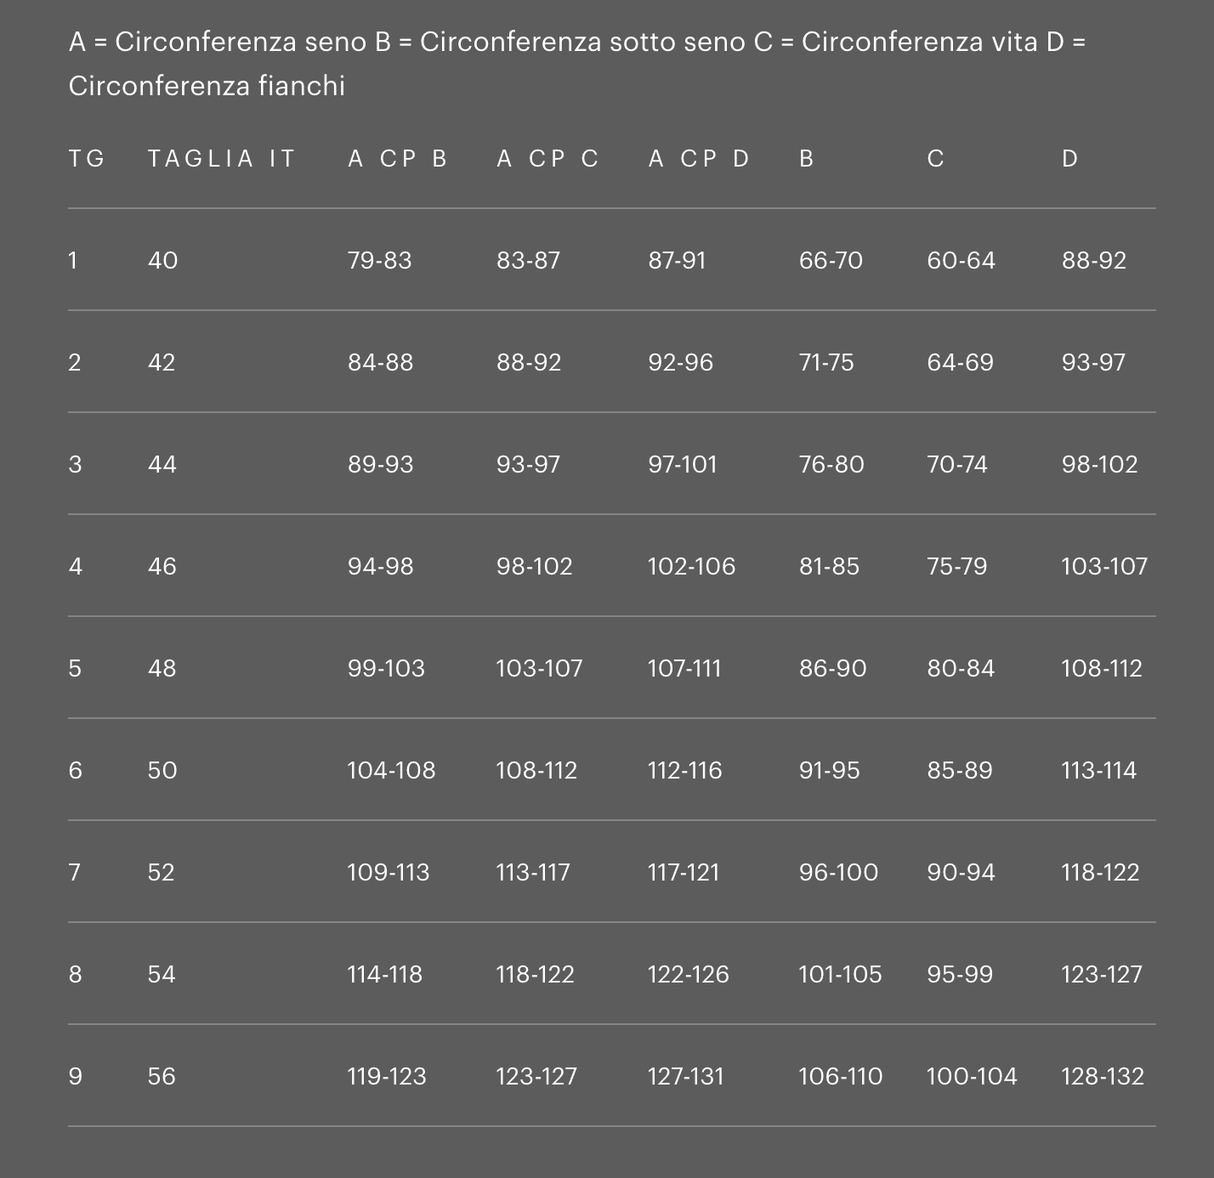
Task: Select the 128-132 hip value
Action: [1103, 1077]
